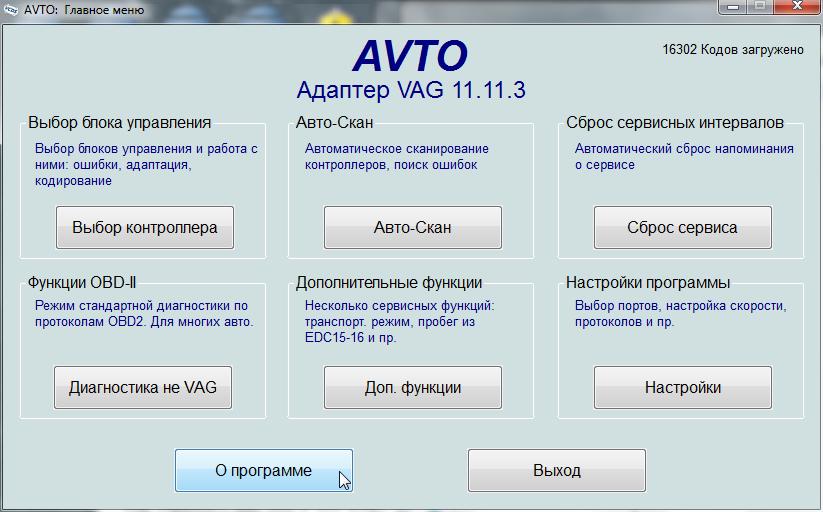
Task: Click the Выход button
Action: tap(557, 471)
